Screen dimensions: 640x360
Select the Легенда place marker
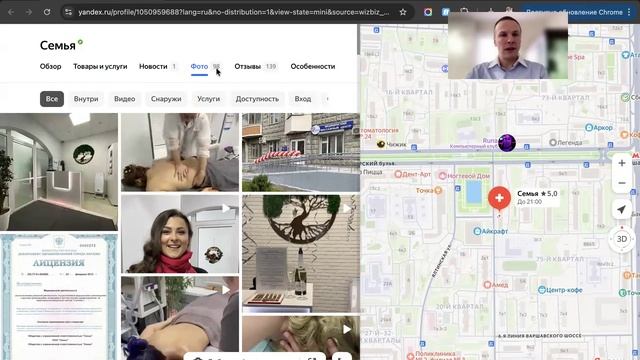pos(566,142)
